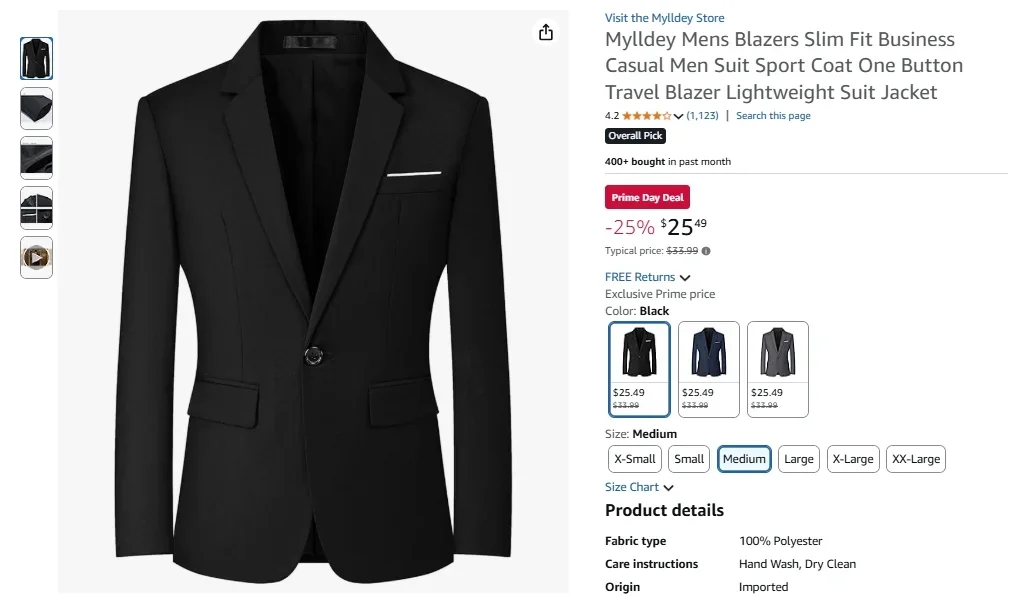Select the Medium size option

[x=743, y=458]
